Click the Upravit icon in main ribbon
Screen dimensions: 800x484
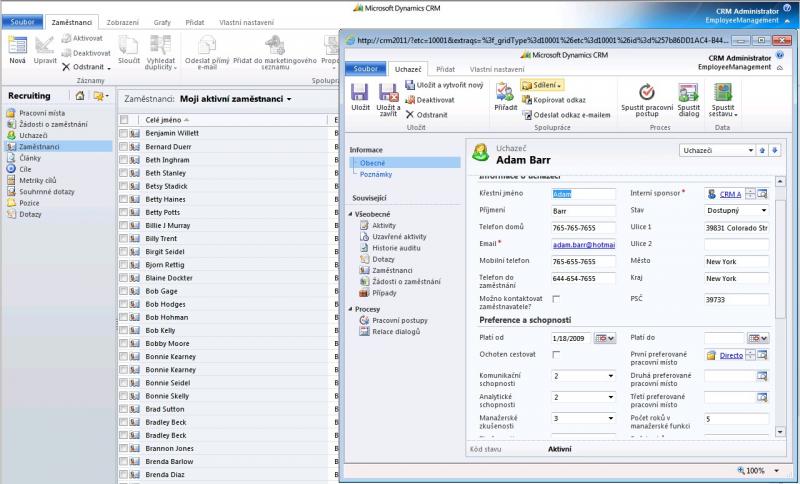click(45, 45)
